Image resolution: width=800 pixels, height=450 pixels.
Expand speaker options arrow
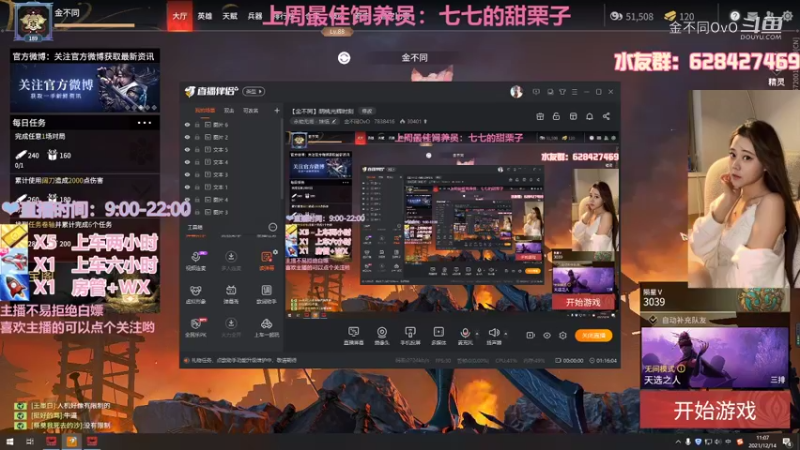click(x=506, y=334)
